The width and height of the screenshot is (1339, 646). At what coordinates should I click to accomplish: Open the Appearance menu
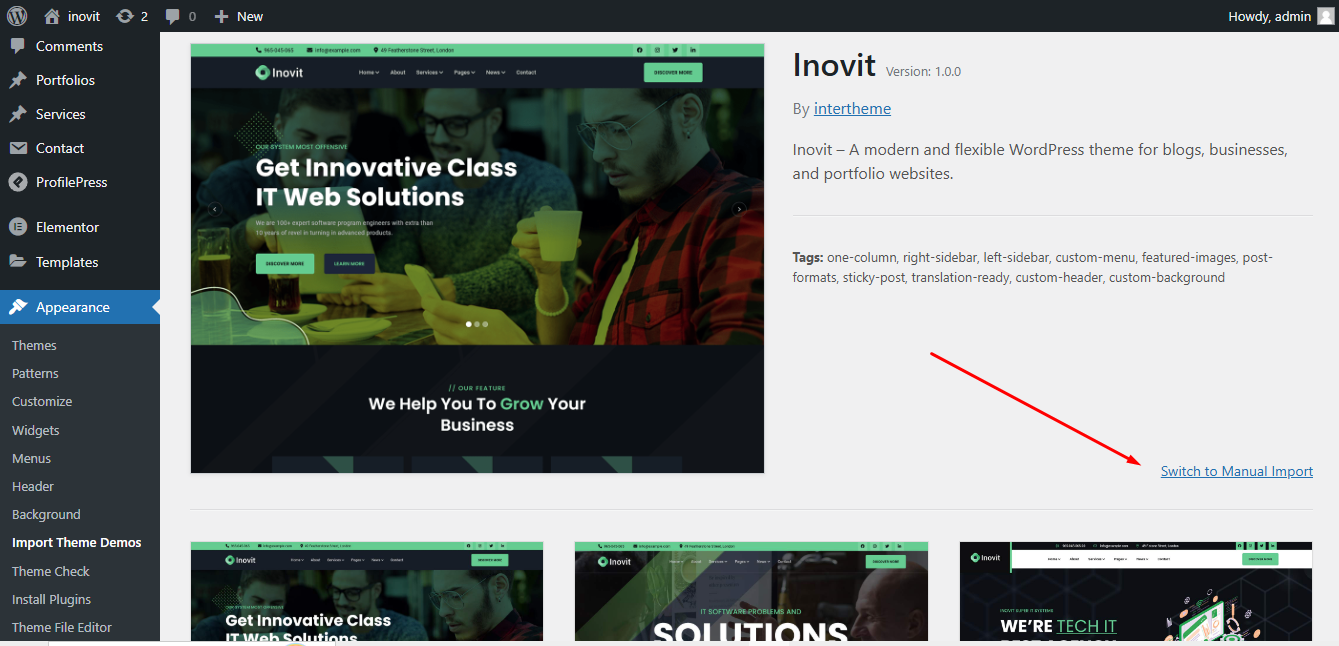pyautogui.click(x=80, y=307)
